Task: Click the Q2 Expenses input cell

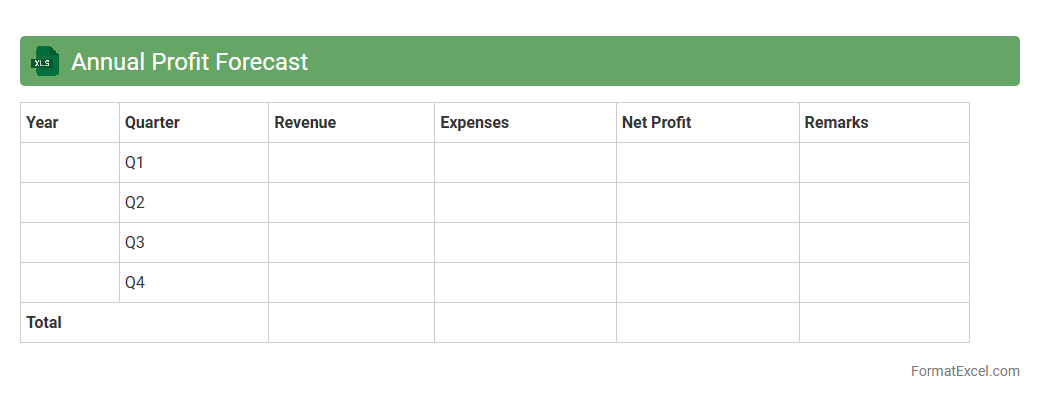Action: [525, 203]
